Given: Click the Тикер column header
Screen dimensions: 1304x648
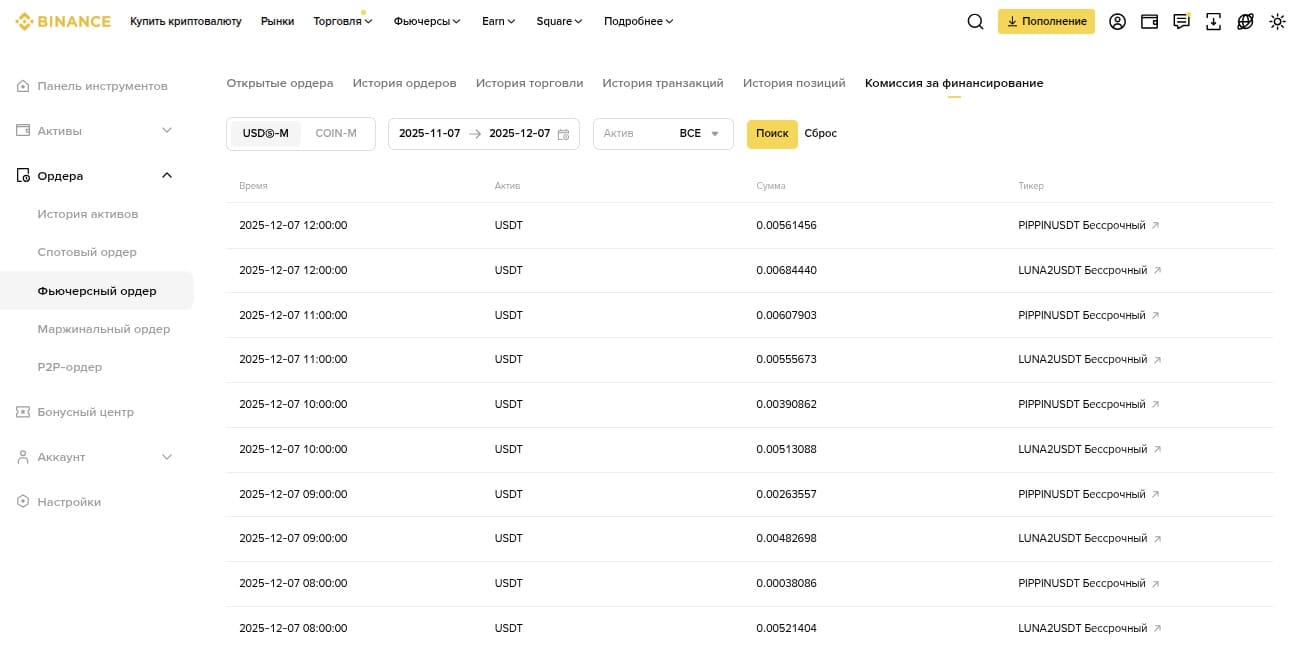Looking at the screenshot, I should 1031,186.
